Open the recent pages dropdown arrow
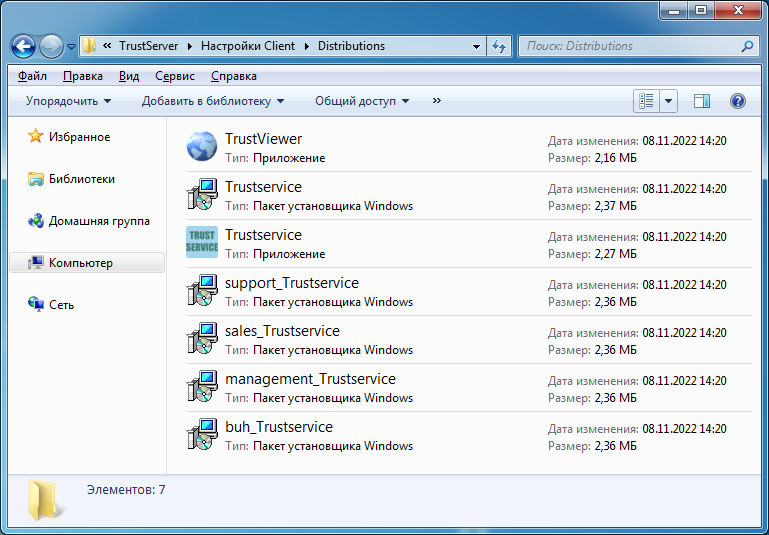The width and height of the screenshot is (769, 535). tap(71, 47)
